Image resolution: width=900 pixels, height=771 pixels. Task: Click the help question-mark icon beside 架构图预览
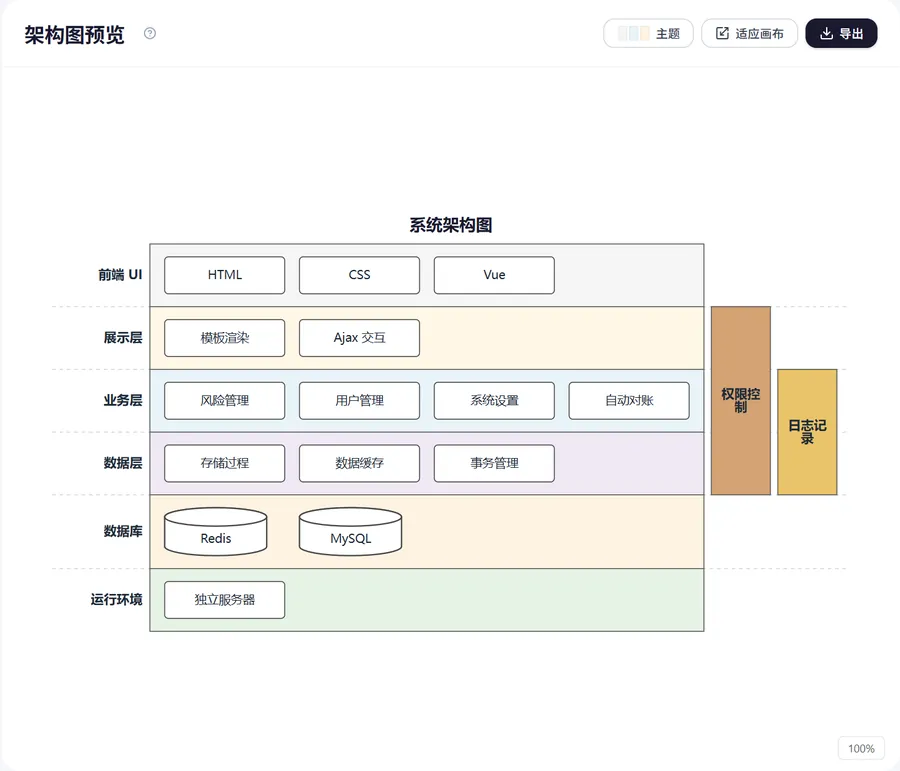coord(150,33)
